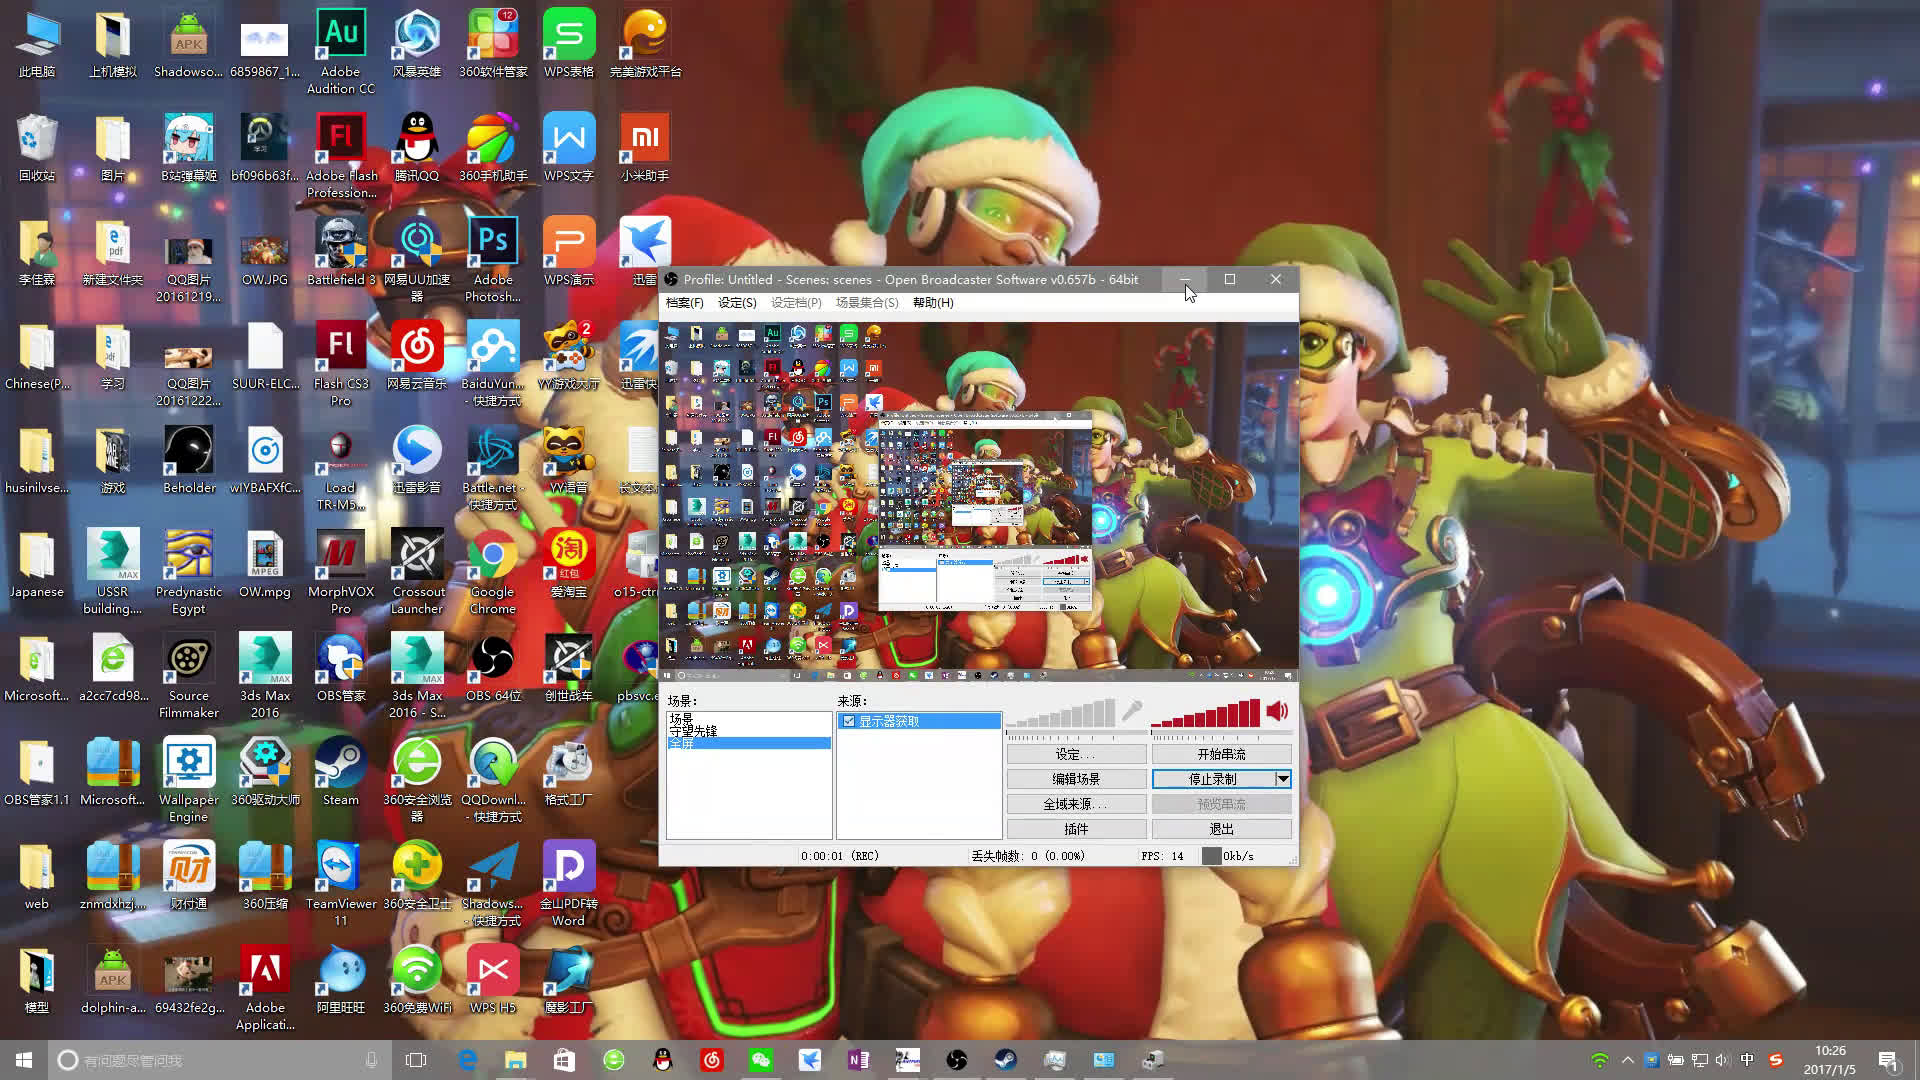Open 场景集合(S) menu in OBS

coord(866,302)
